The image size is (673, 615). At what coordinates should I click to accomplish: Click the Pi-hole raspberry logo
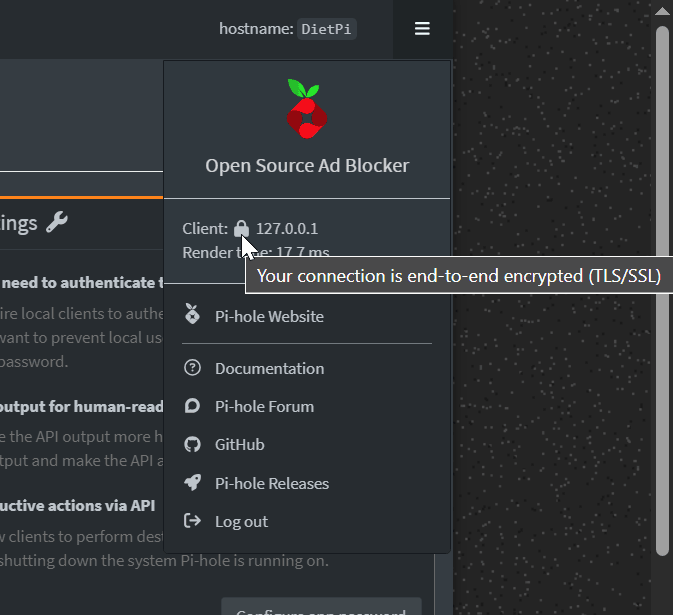click(307, 109)
